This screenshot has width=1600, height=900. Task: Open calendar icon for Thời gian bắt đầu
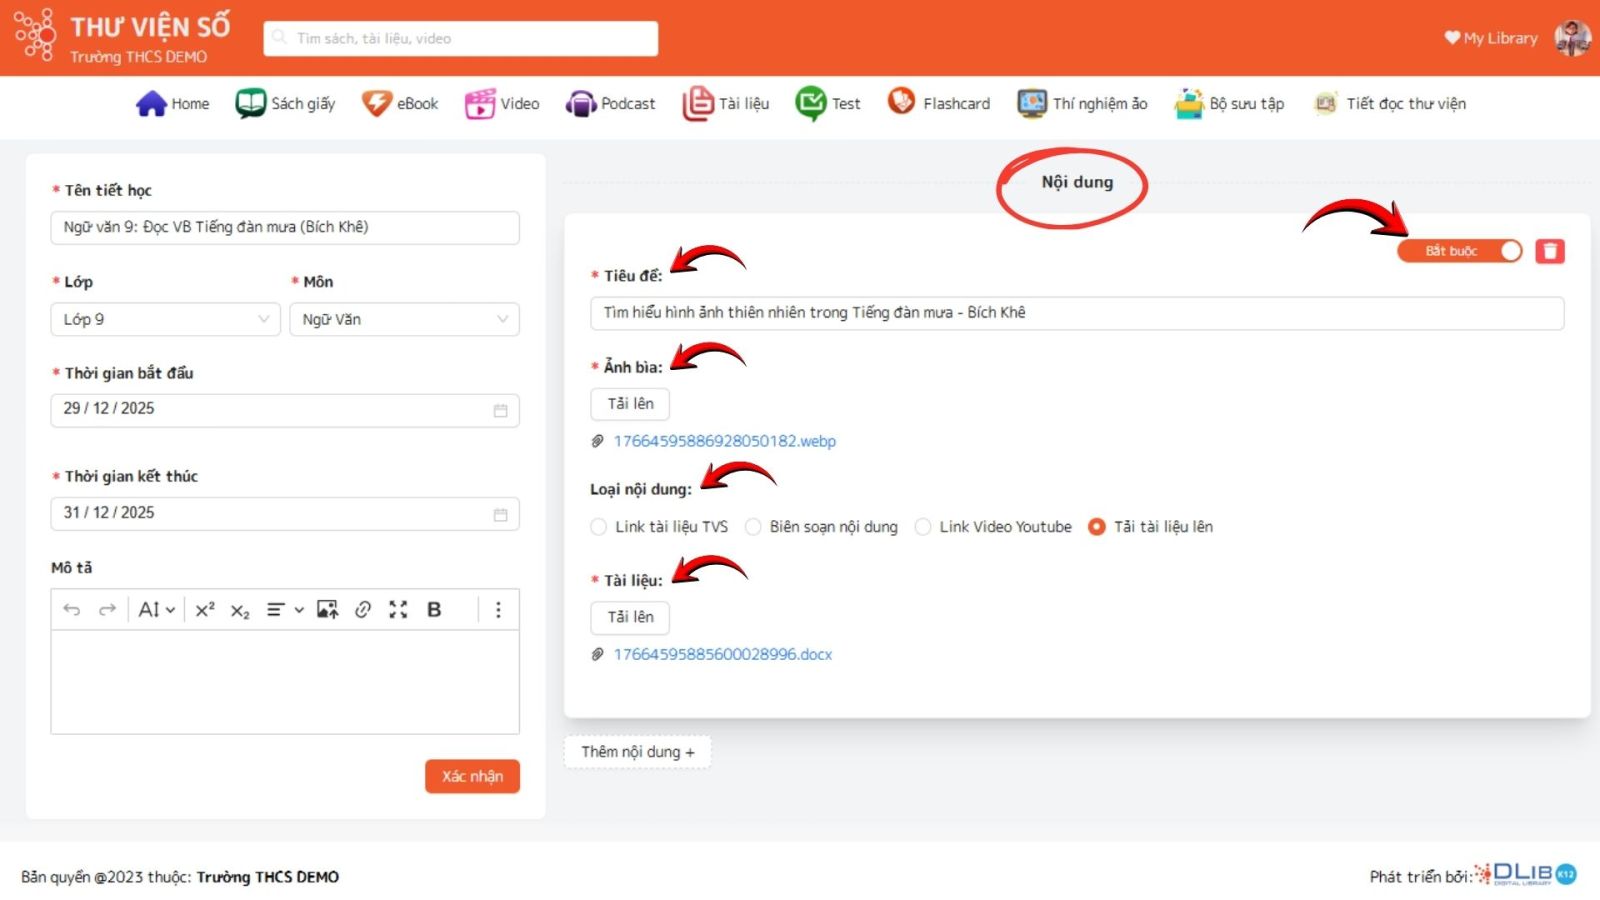(500, 410)
